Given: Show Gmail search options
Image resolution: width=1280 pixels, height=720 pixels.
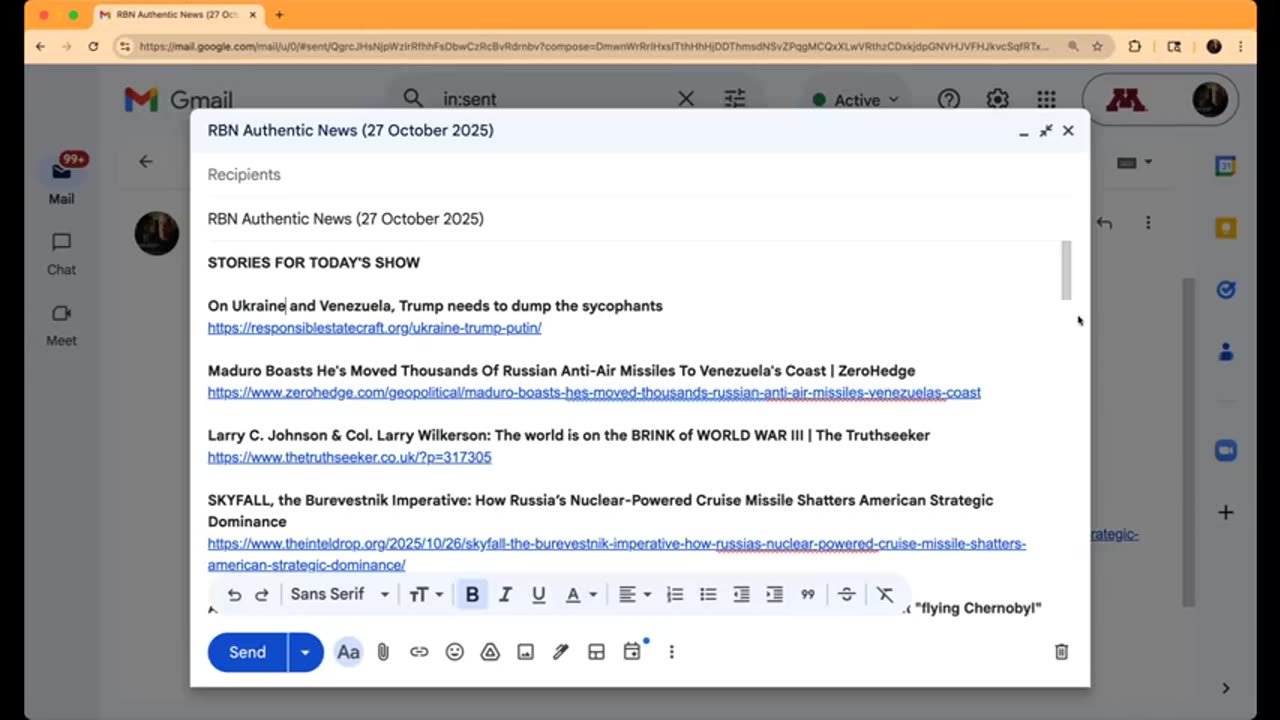Looking at the screenshot, I should (735, 99).
